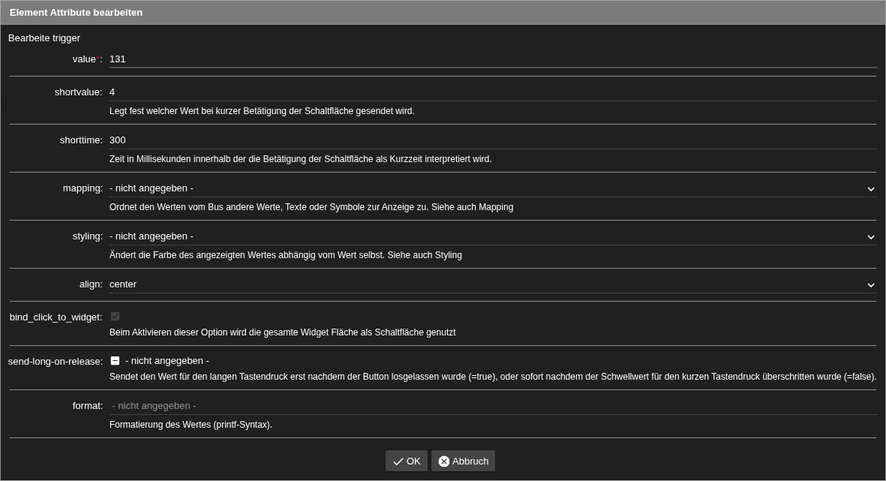Click the 'Formatierung des Wertes (printf-Syntax).' text

(x=190, y=424)
